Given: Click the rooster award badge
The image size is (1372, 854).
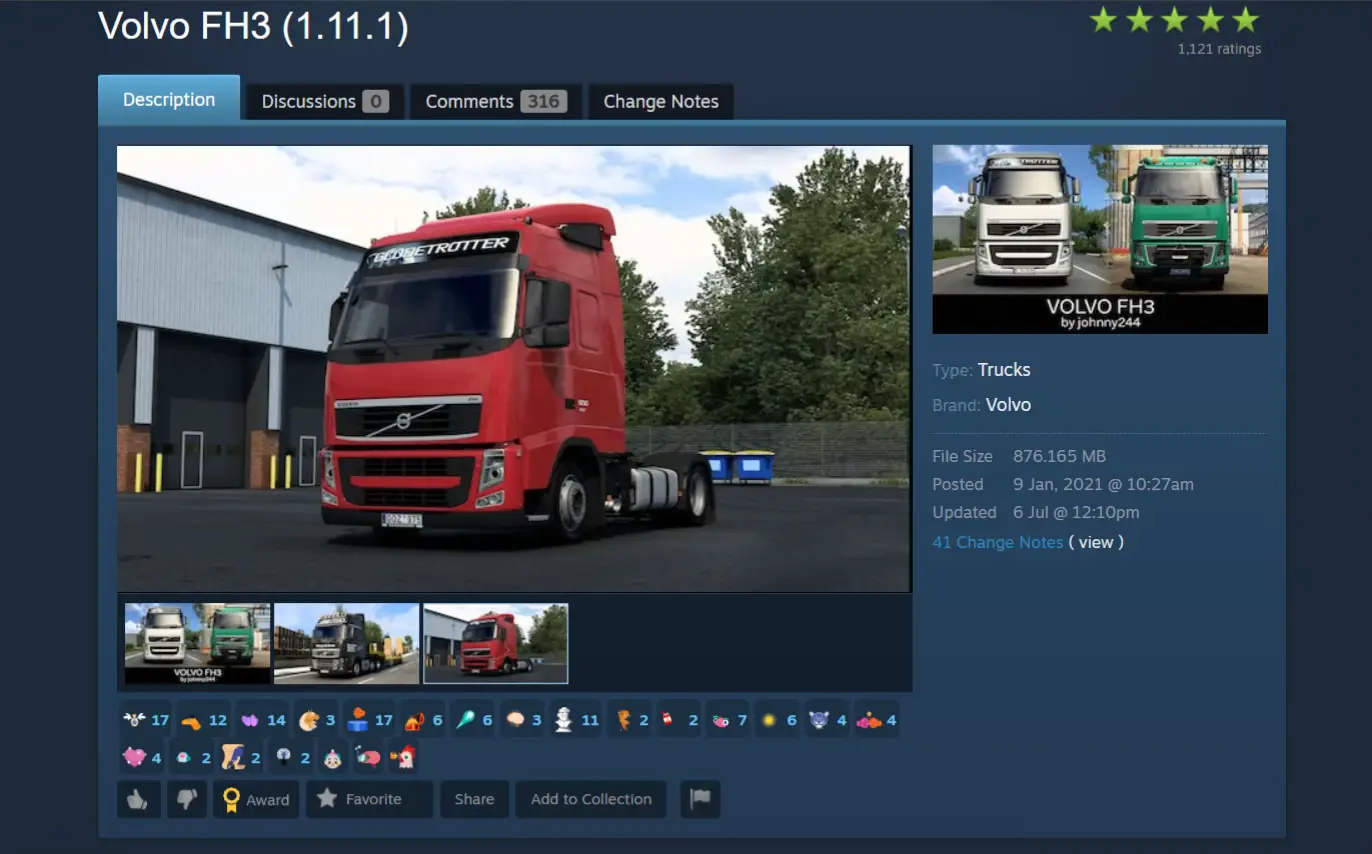Looking at the screenshot, I should tap(403, 757).
